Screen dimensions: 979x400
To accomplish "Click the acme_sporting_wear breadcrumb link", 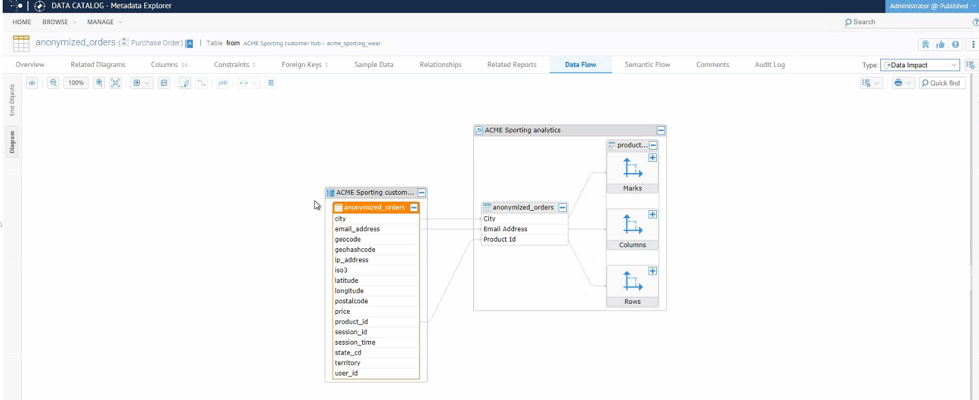I will [353, 44].
